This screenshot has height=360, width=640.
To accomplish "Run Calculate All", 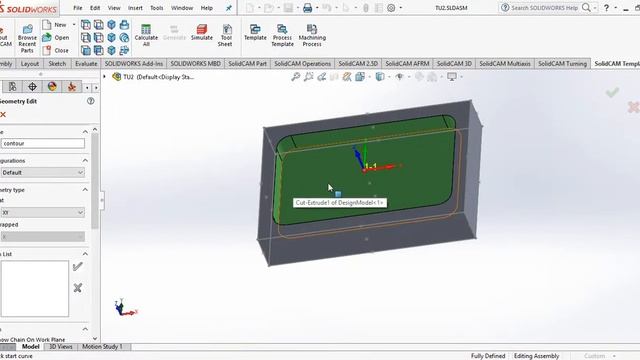I will click(x=146, y=35).
